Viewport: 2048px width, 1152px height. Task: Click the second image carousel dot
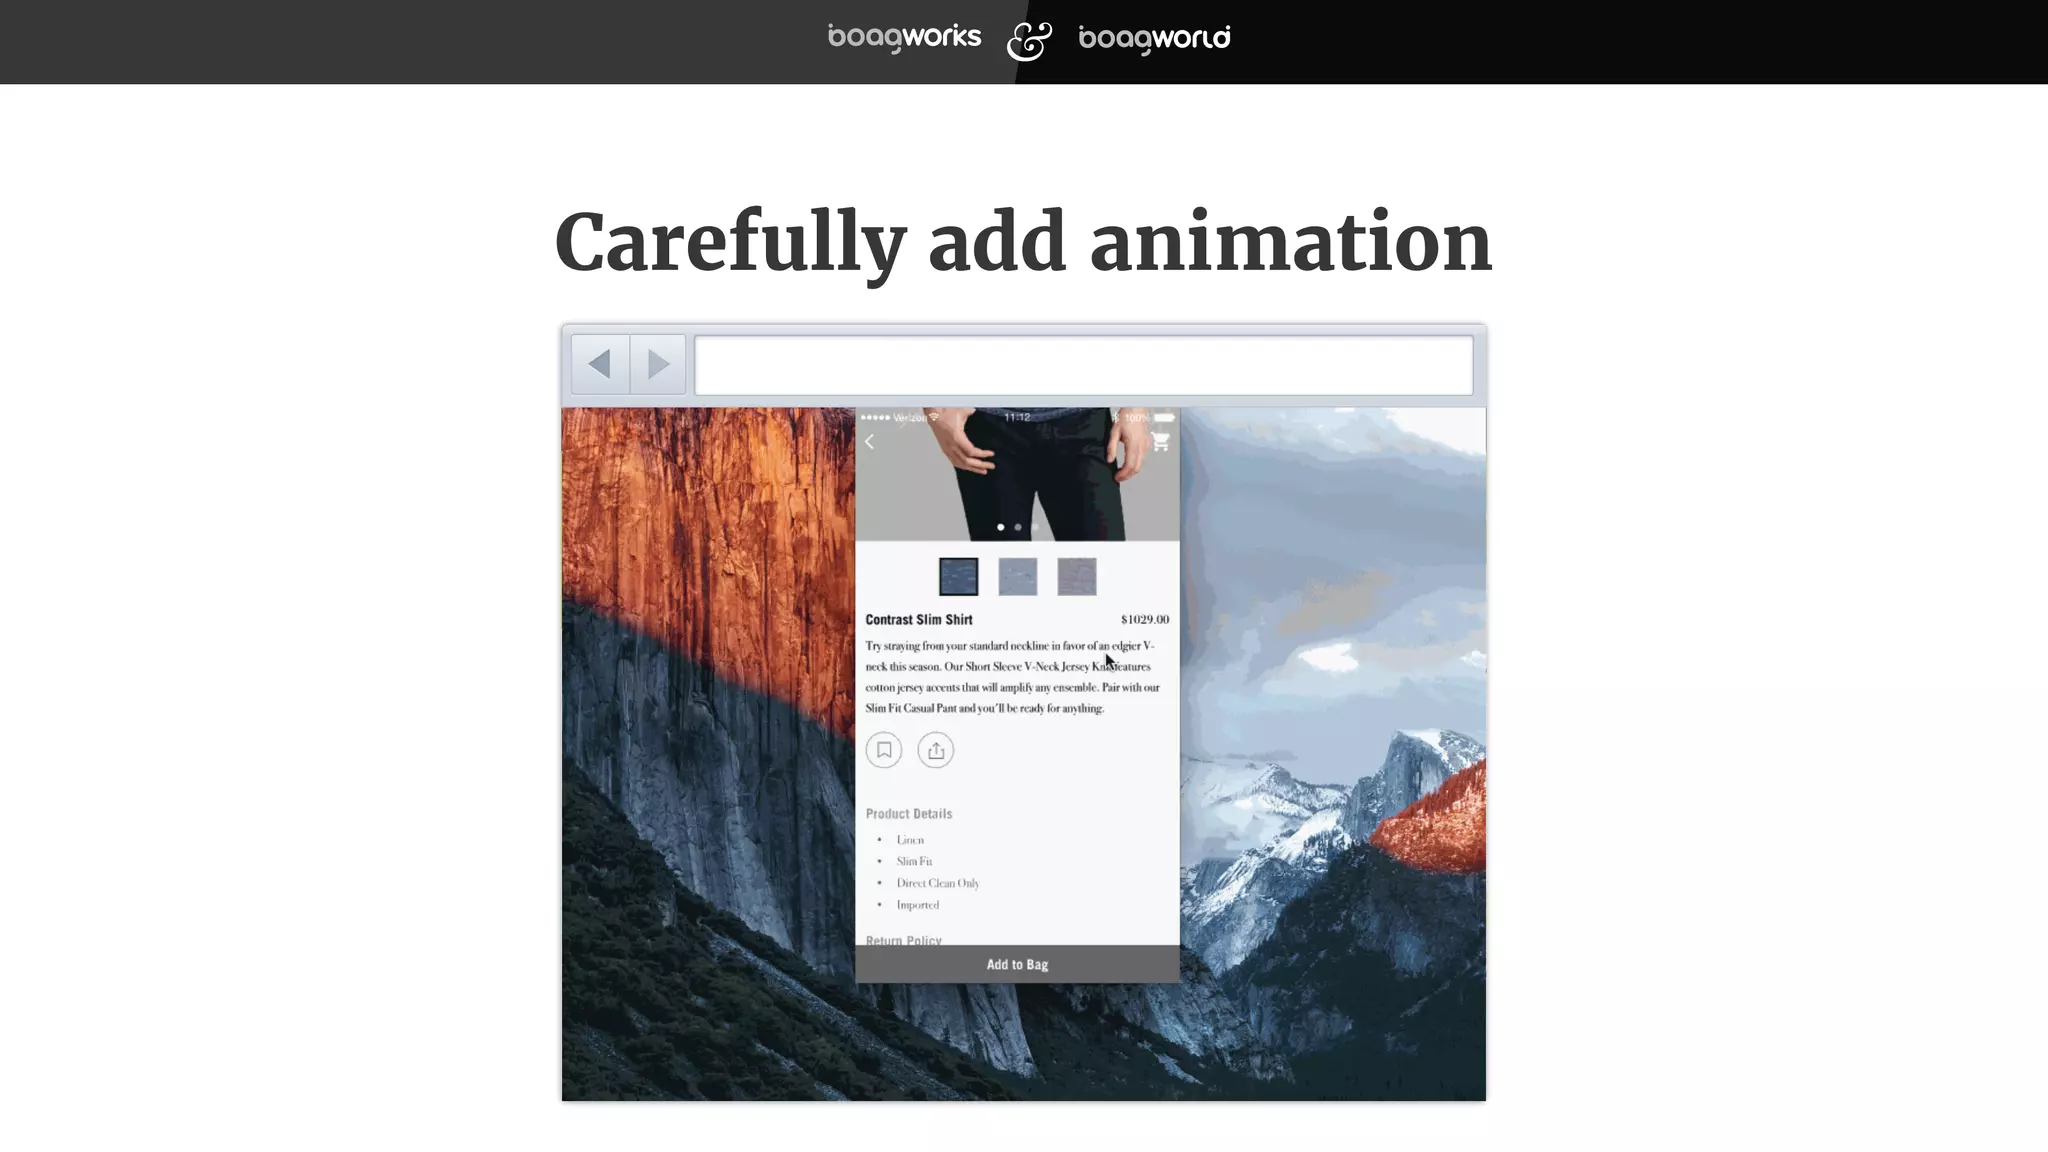(x=1018, y=527)
